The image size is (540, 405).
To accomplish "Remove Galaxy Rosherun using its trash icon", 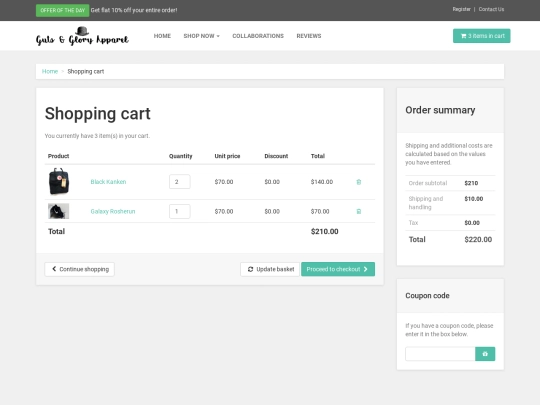I will point(359,211).
